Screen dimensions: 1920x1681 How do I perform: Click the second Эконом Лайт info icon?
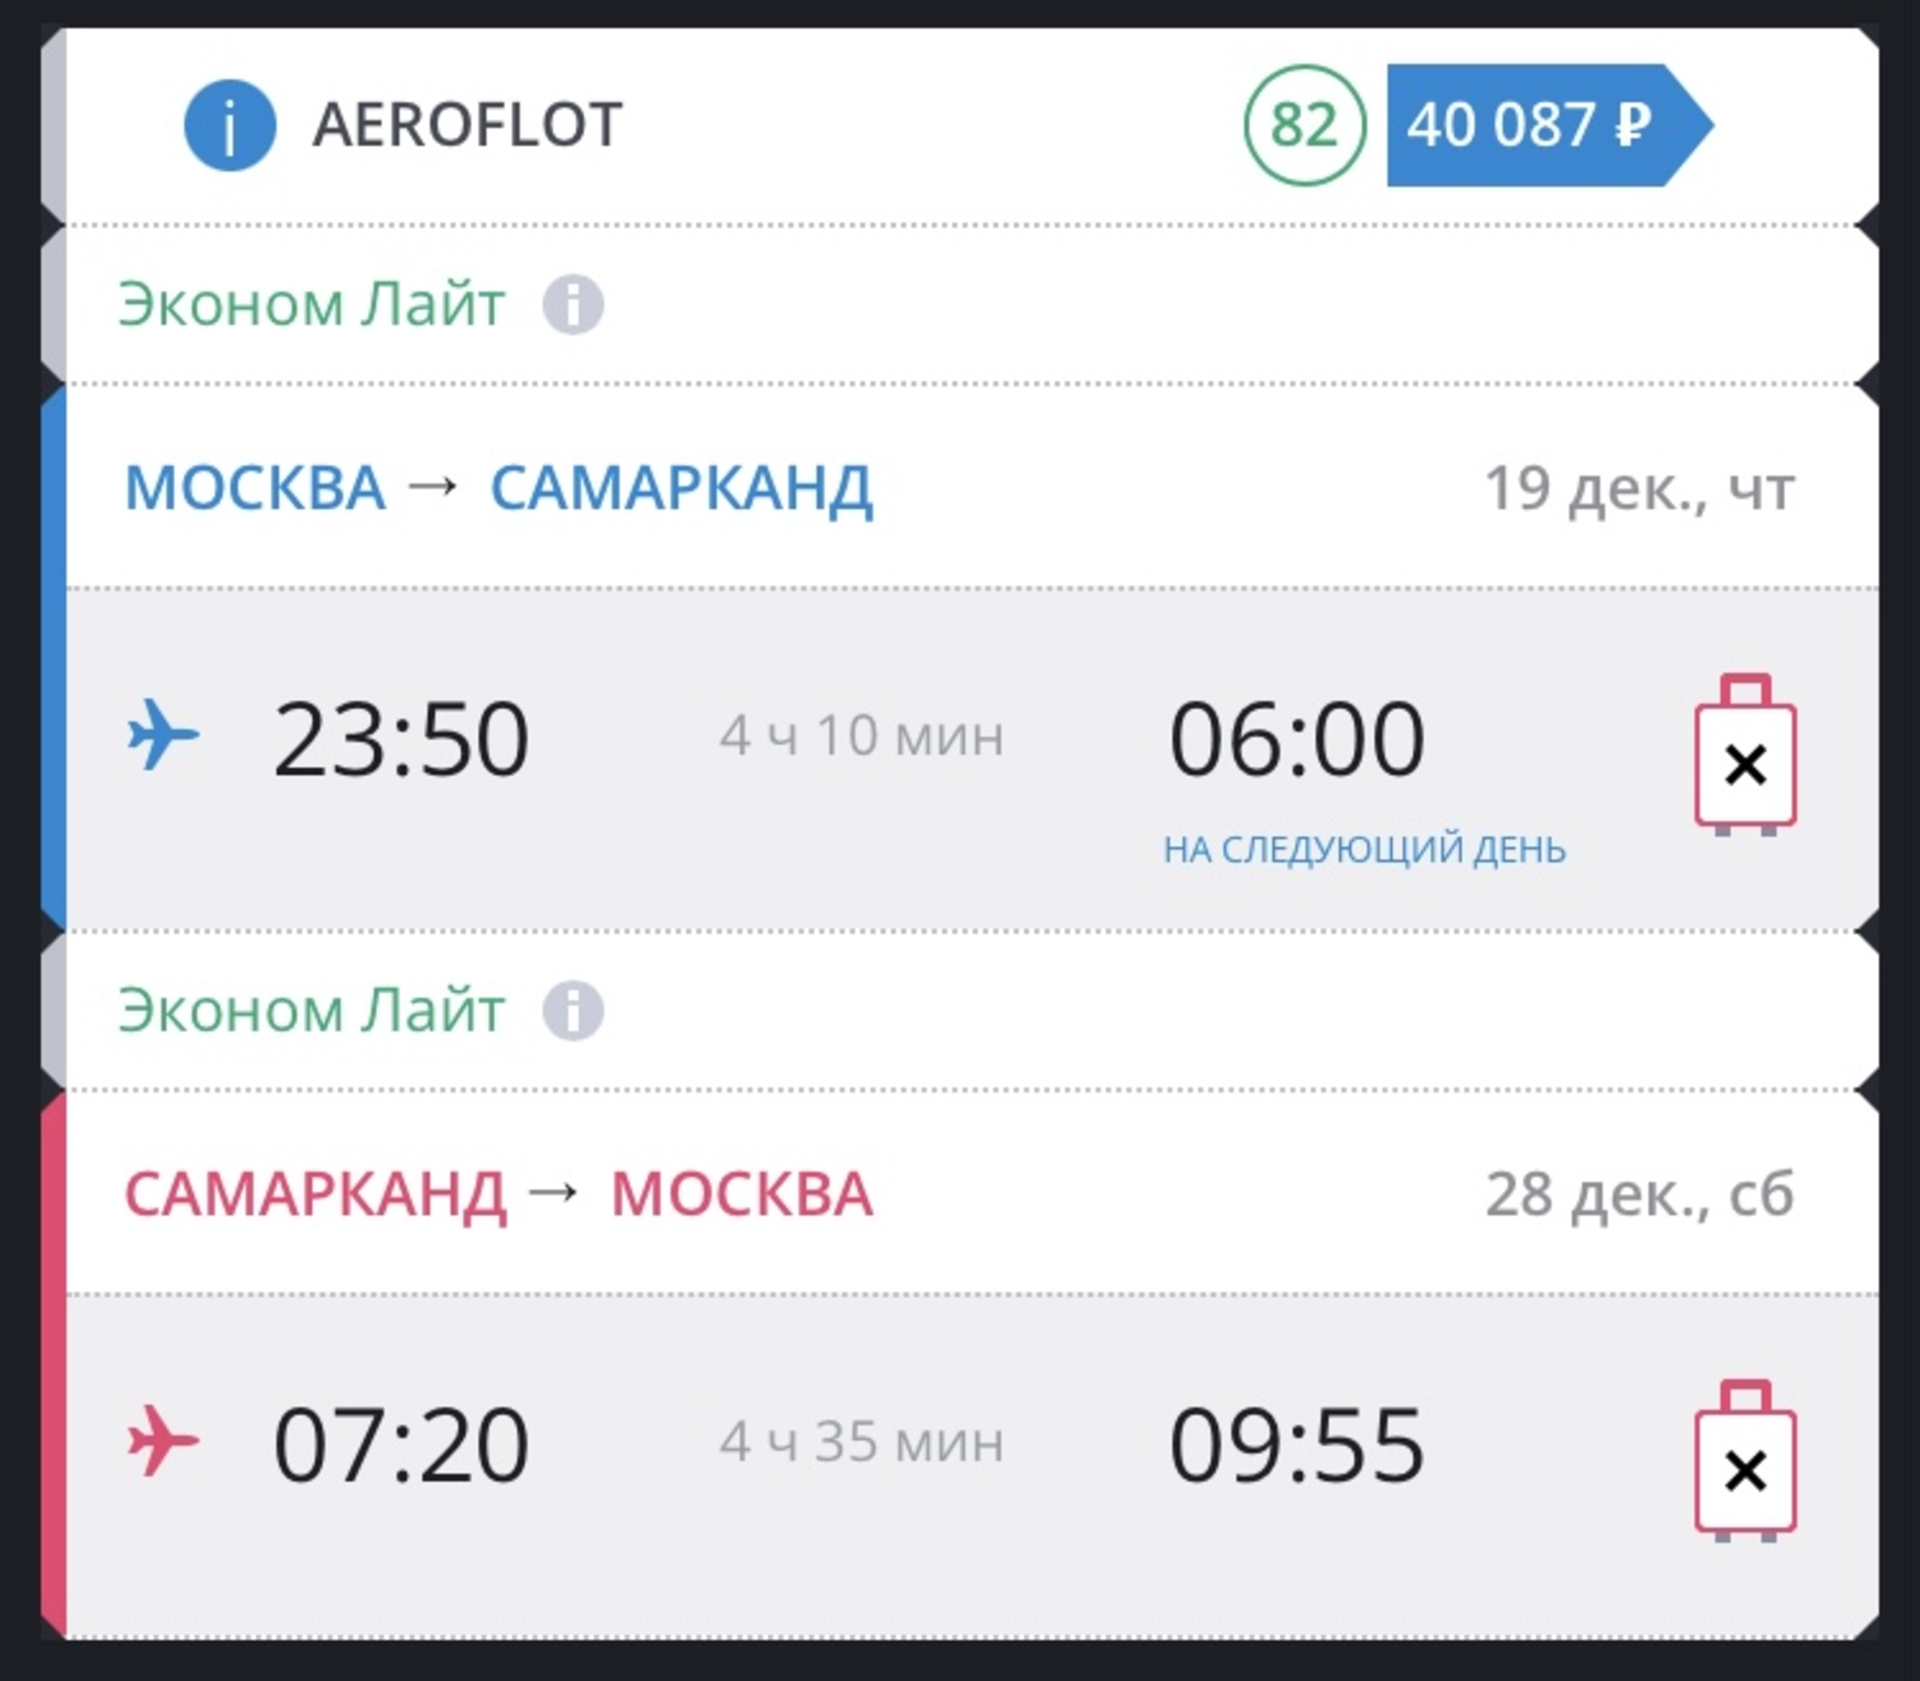(x=573, y=1010)
